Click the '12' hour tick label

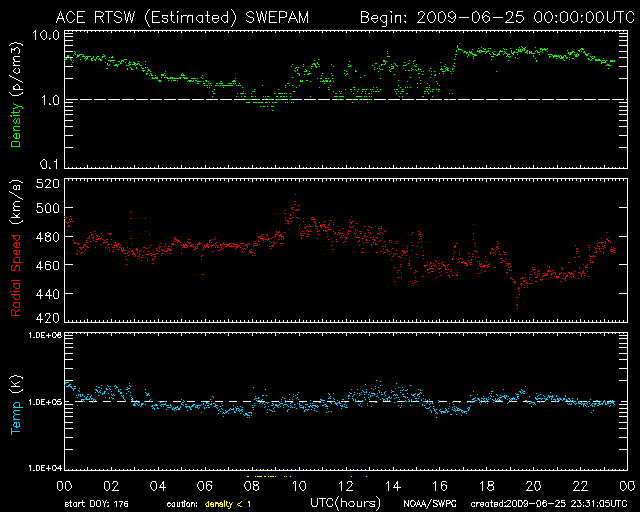coord(346,486)
